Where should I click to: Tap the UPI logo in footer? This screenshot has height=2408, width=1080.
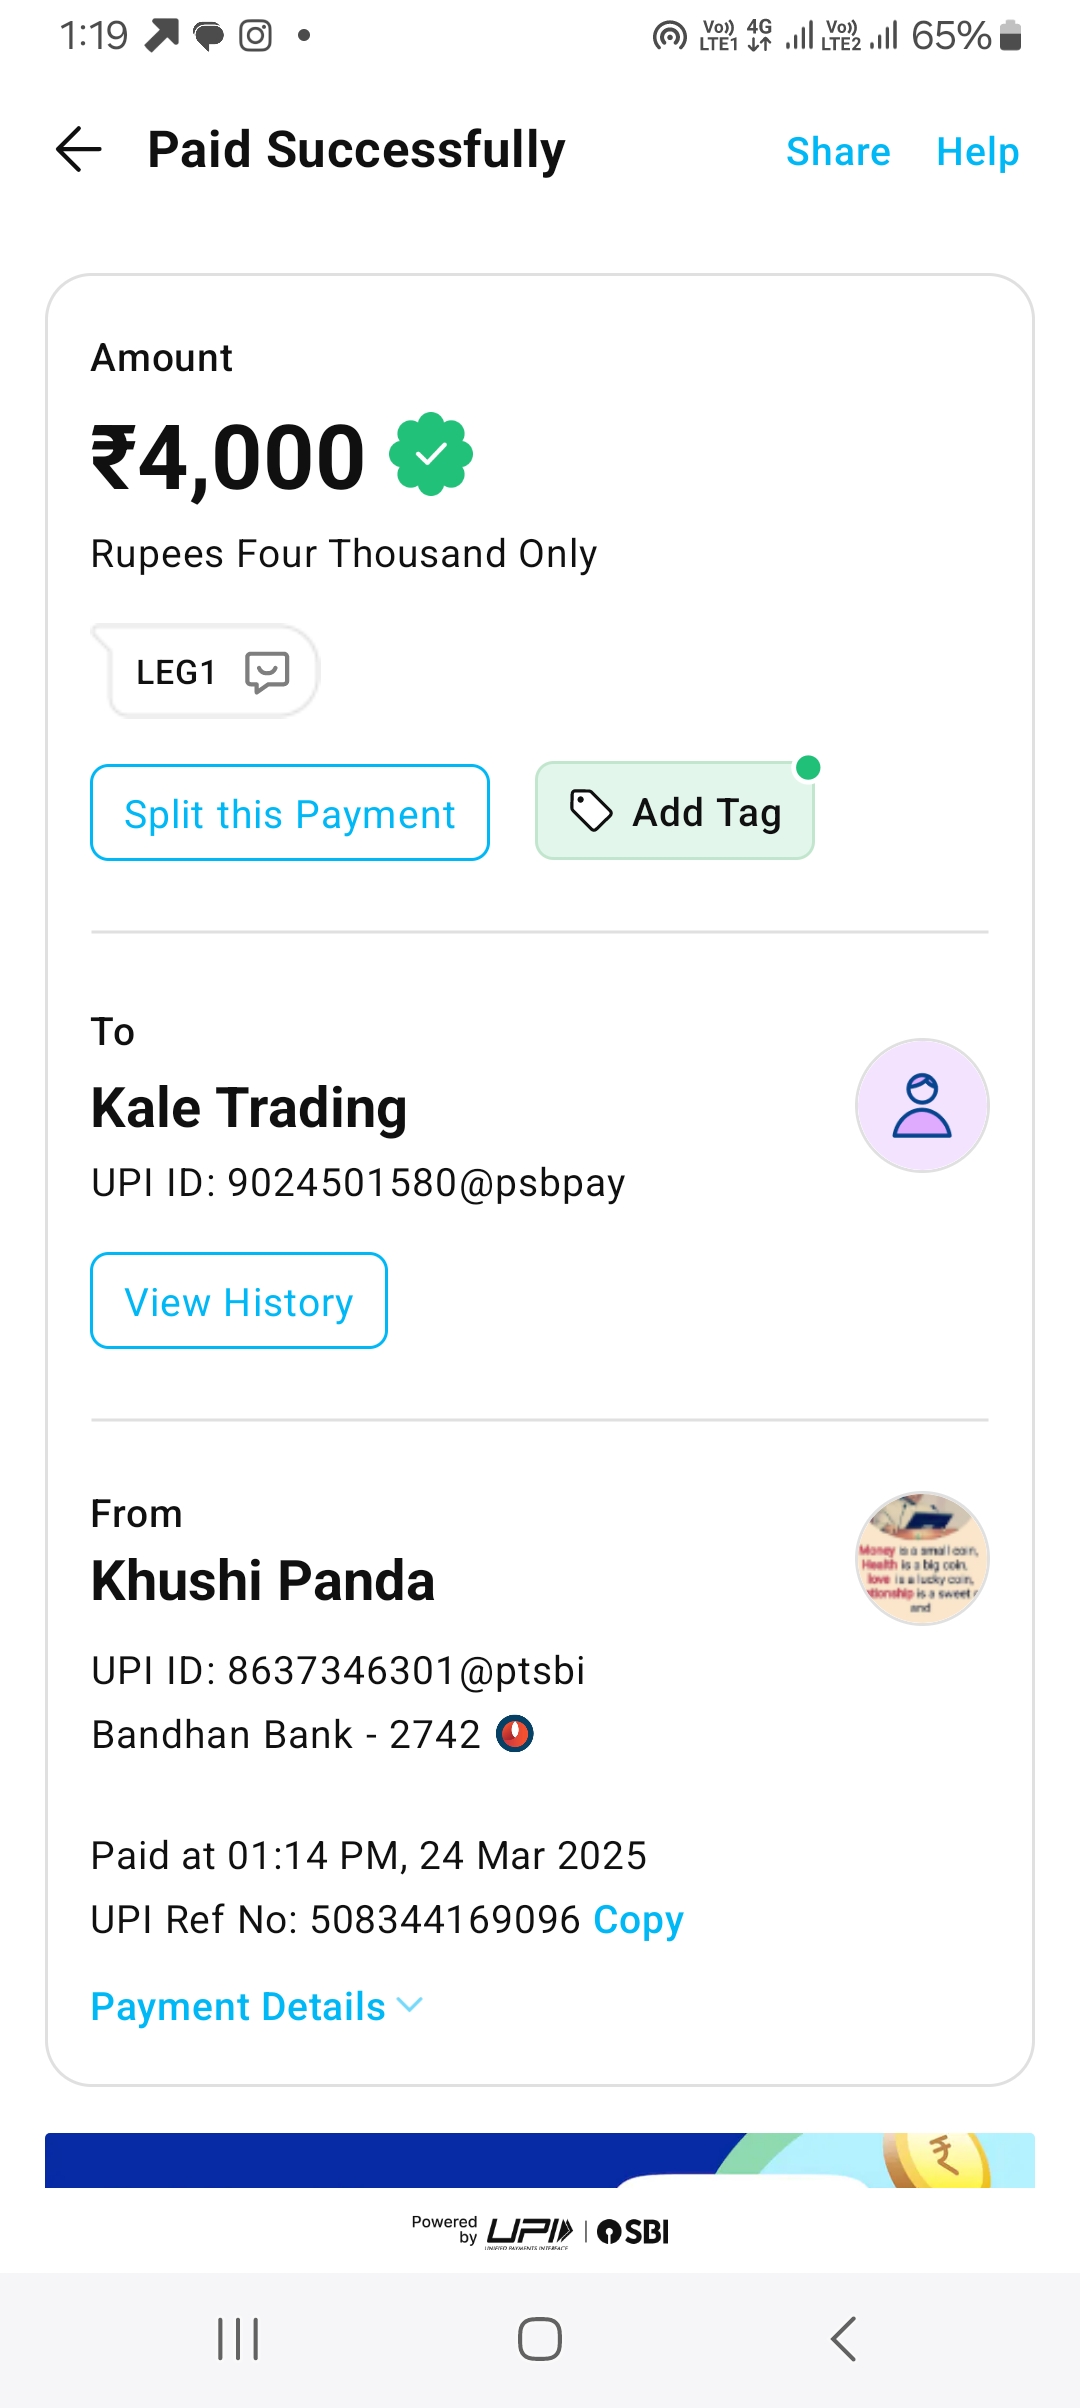[529, 2231]
